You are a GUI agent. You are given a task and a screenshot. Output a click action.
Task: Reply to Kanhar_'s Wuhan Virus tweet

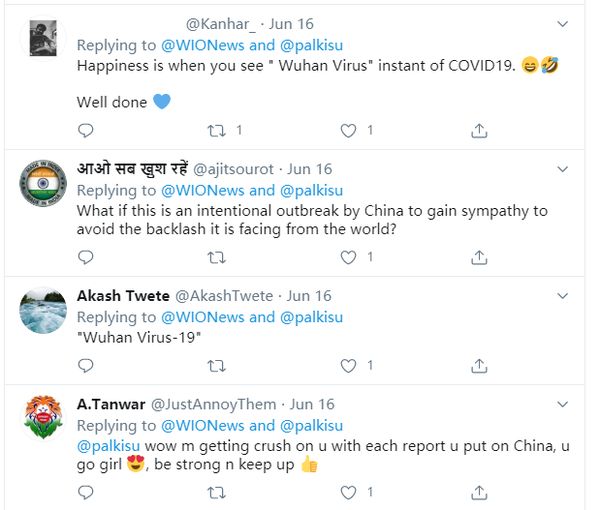(x=86, y=130)
